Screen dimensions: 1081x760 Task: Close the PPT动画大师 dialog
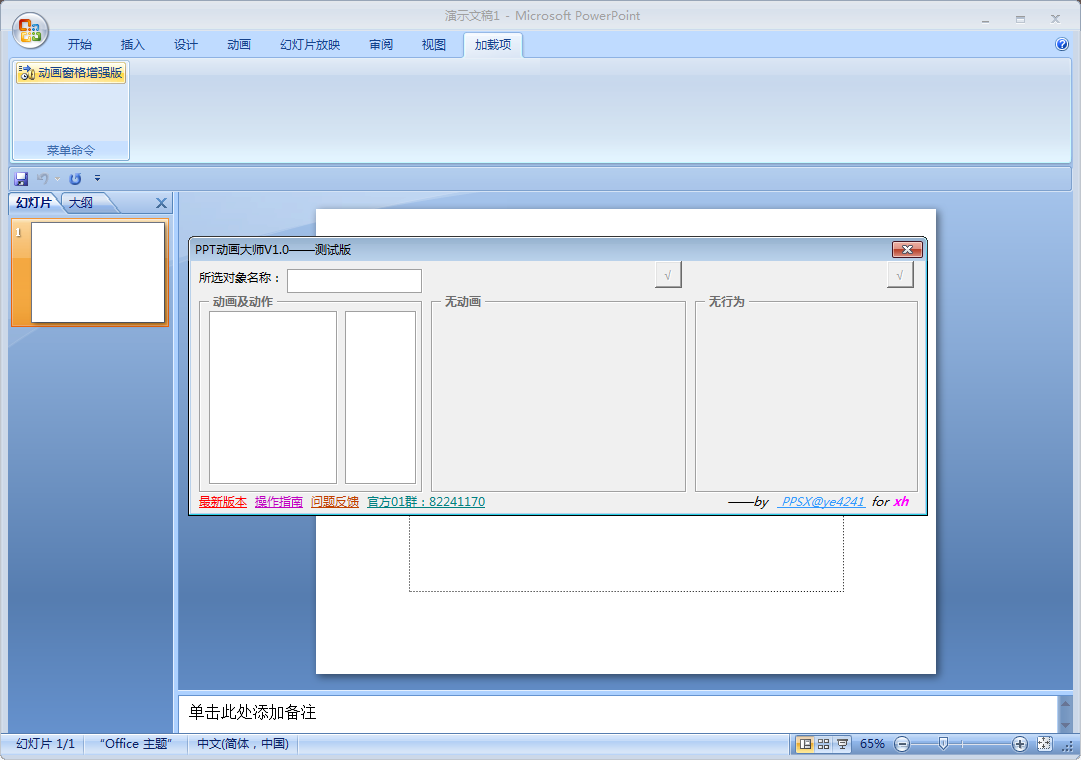907,249
